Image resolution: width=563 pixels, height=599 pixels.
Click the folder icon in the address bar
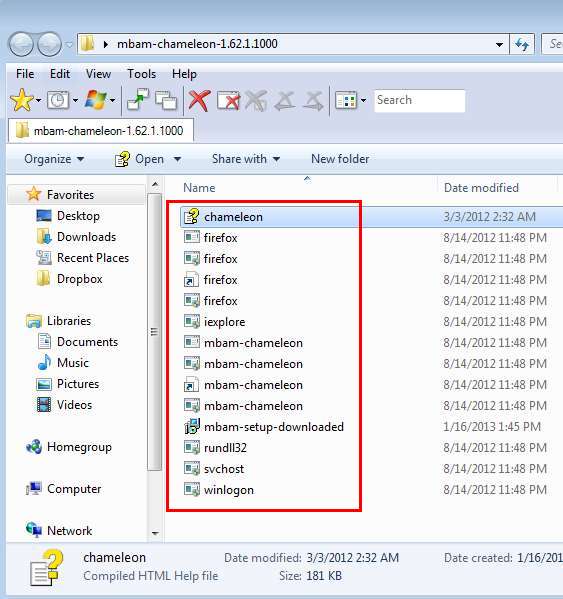[x=87, y=44]
